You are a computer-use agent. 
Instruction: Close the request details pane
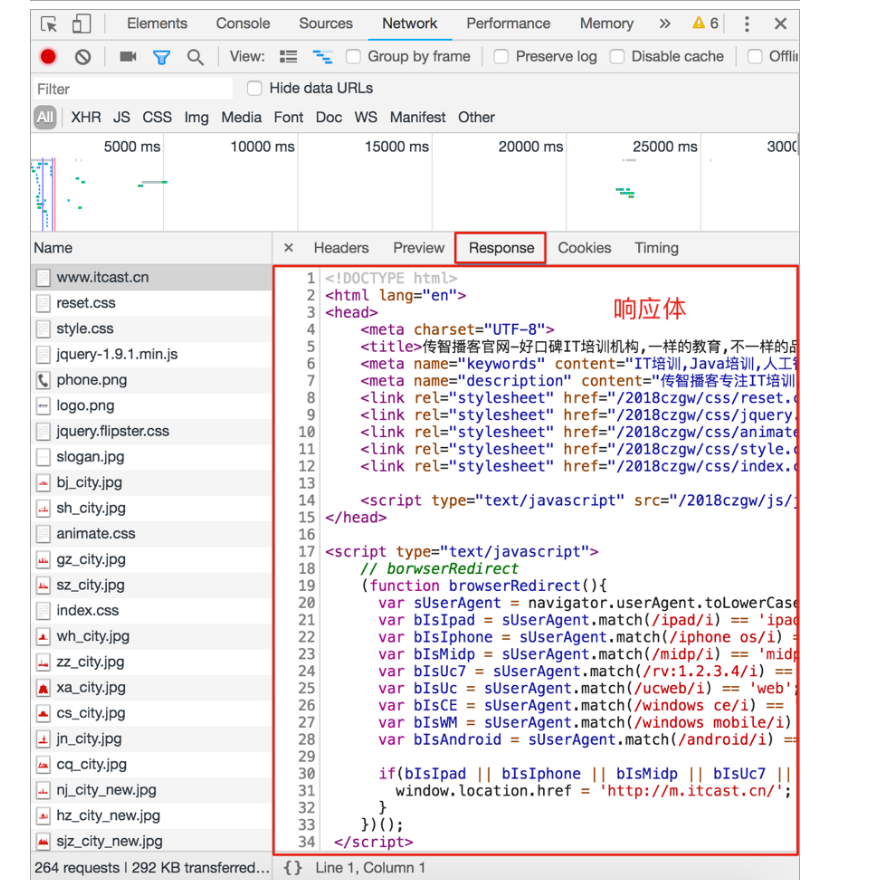(288, 248)
